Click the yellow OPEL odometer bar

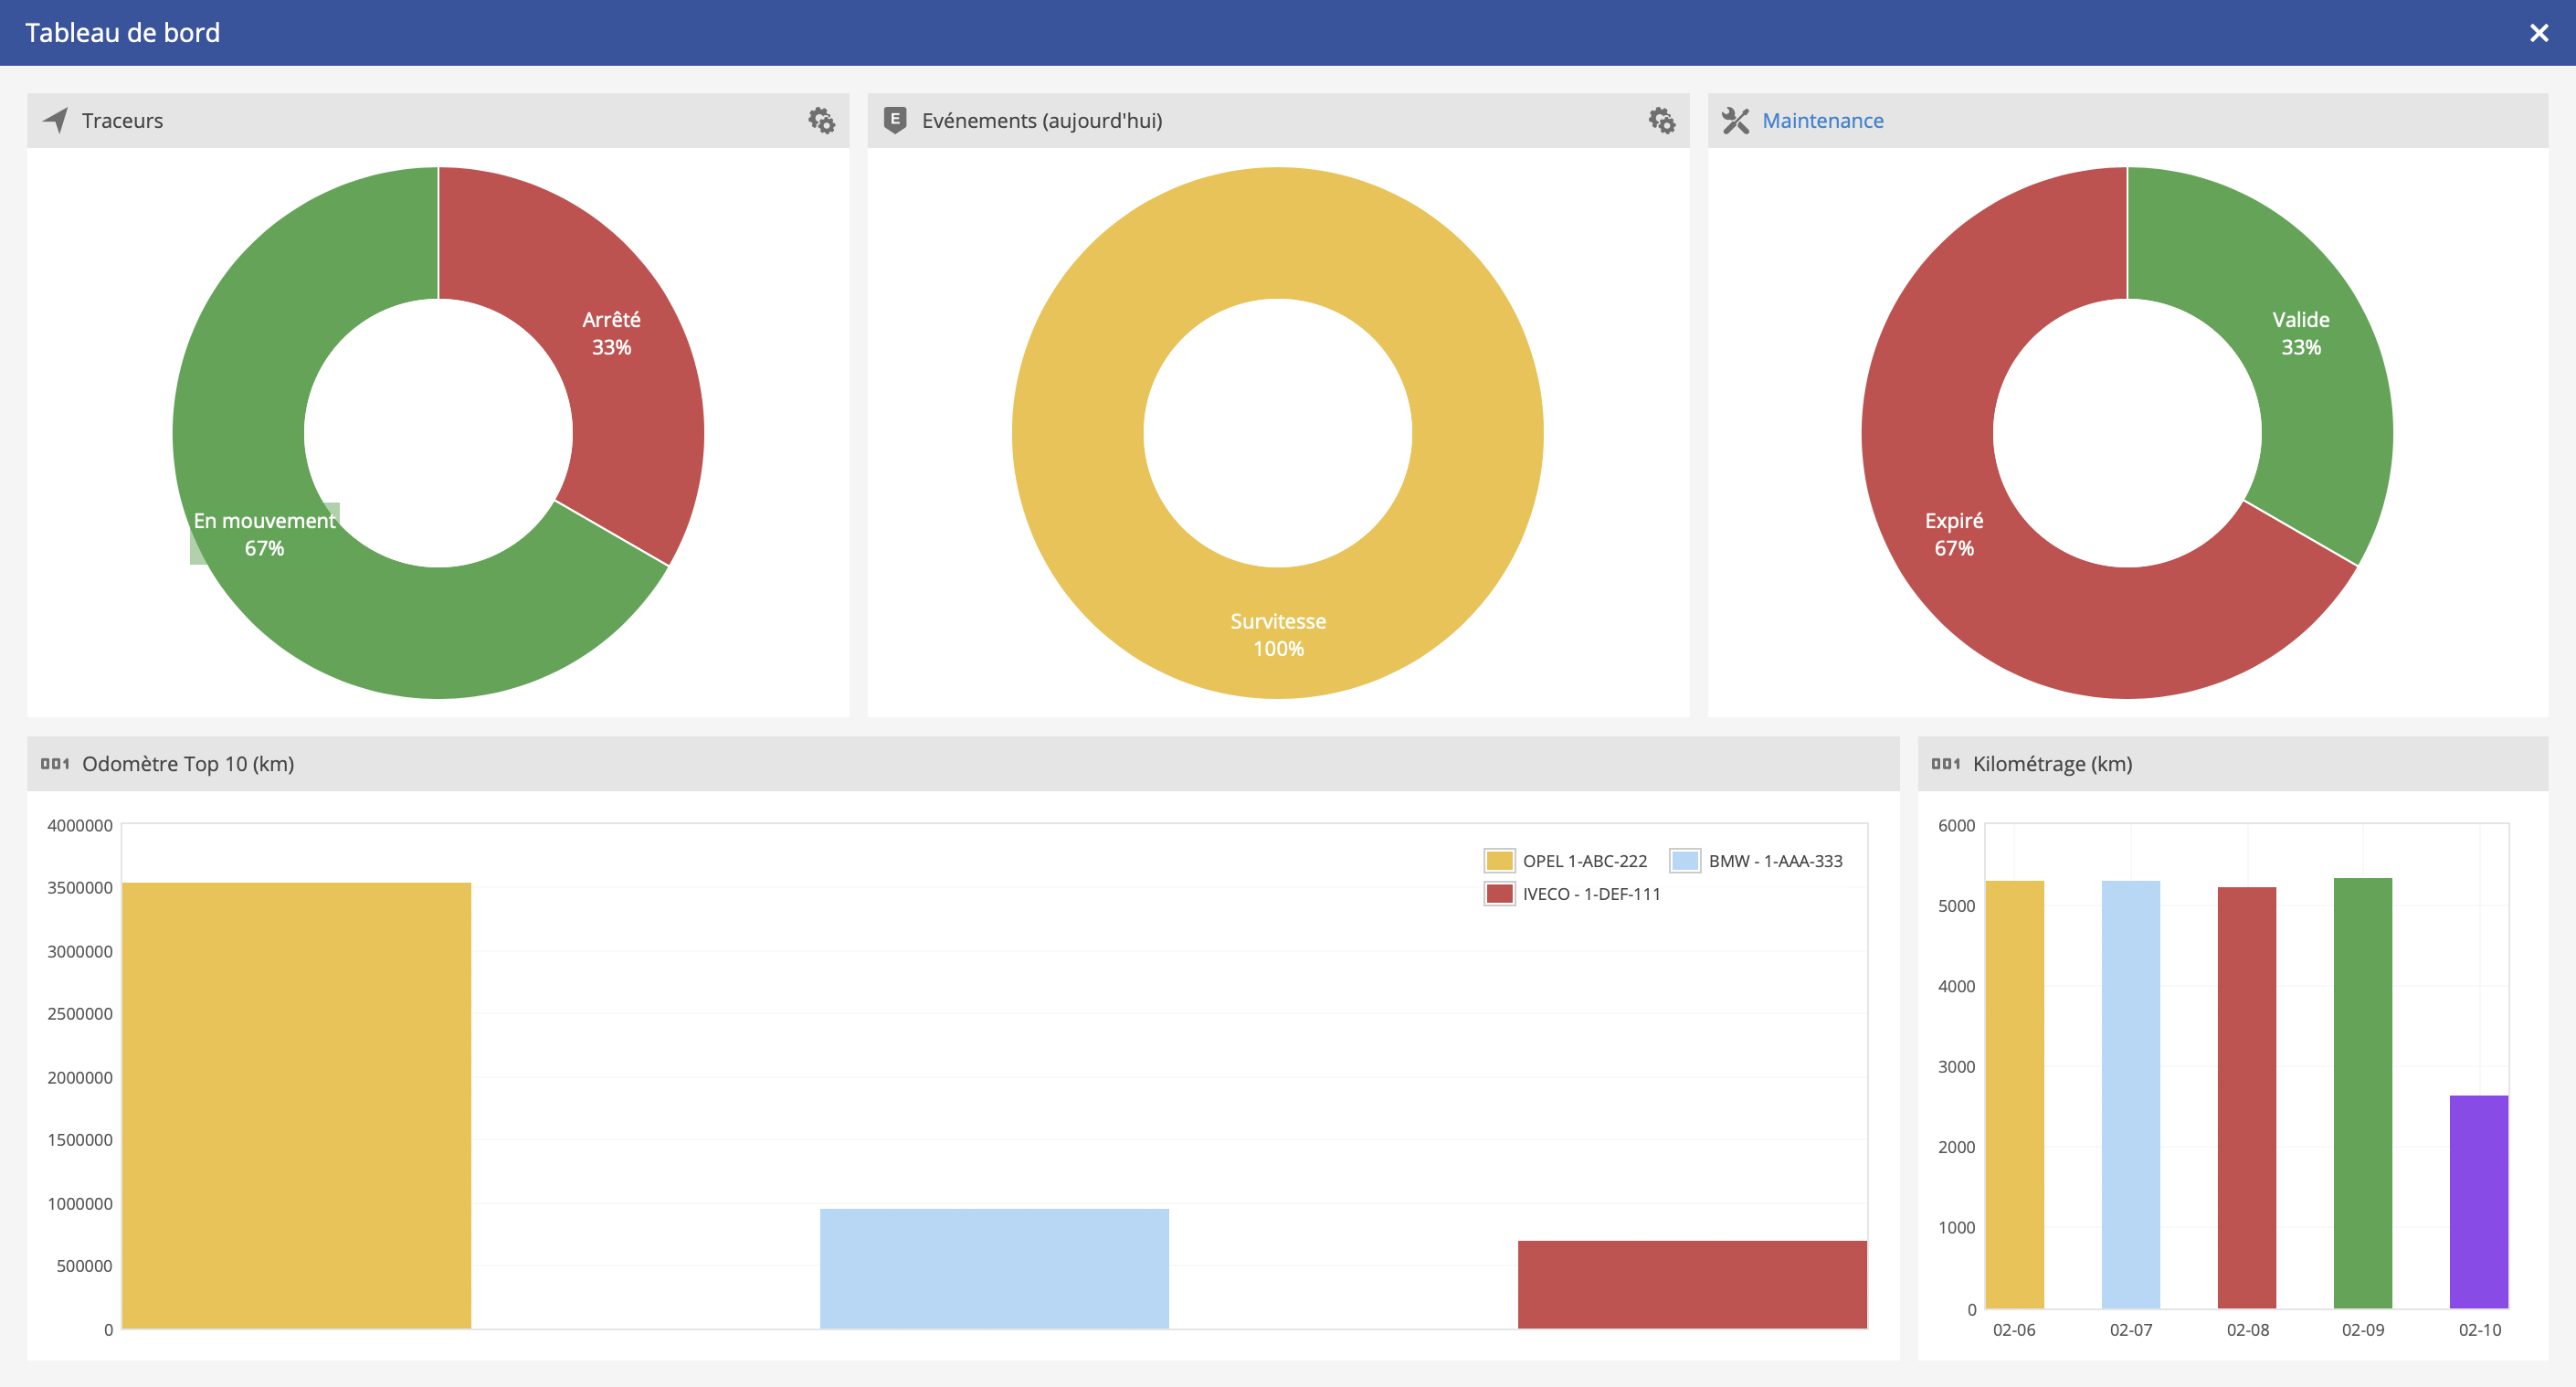coord(296,1105)
